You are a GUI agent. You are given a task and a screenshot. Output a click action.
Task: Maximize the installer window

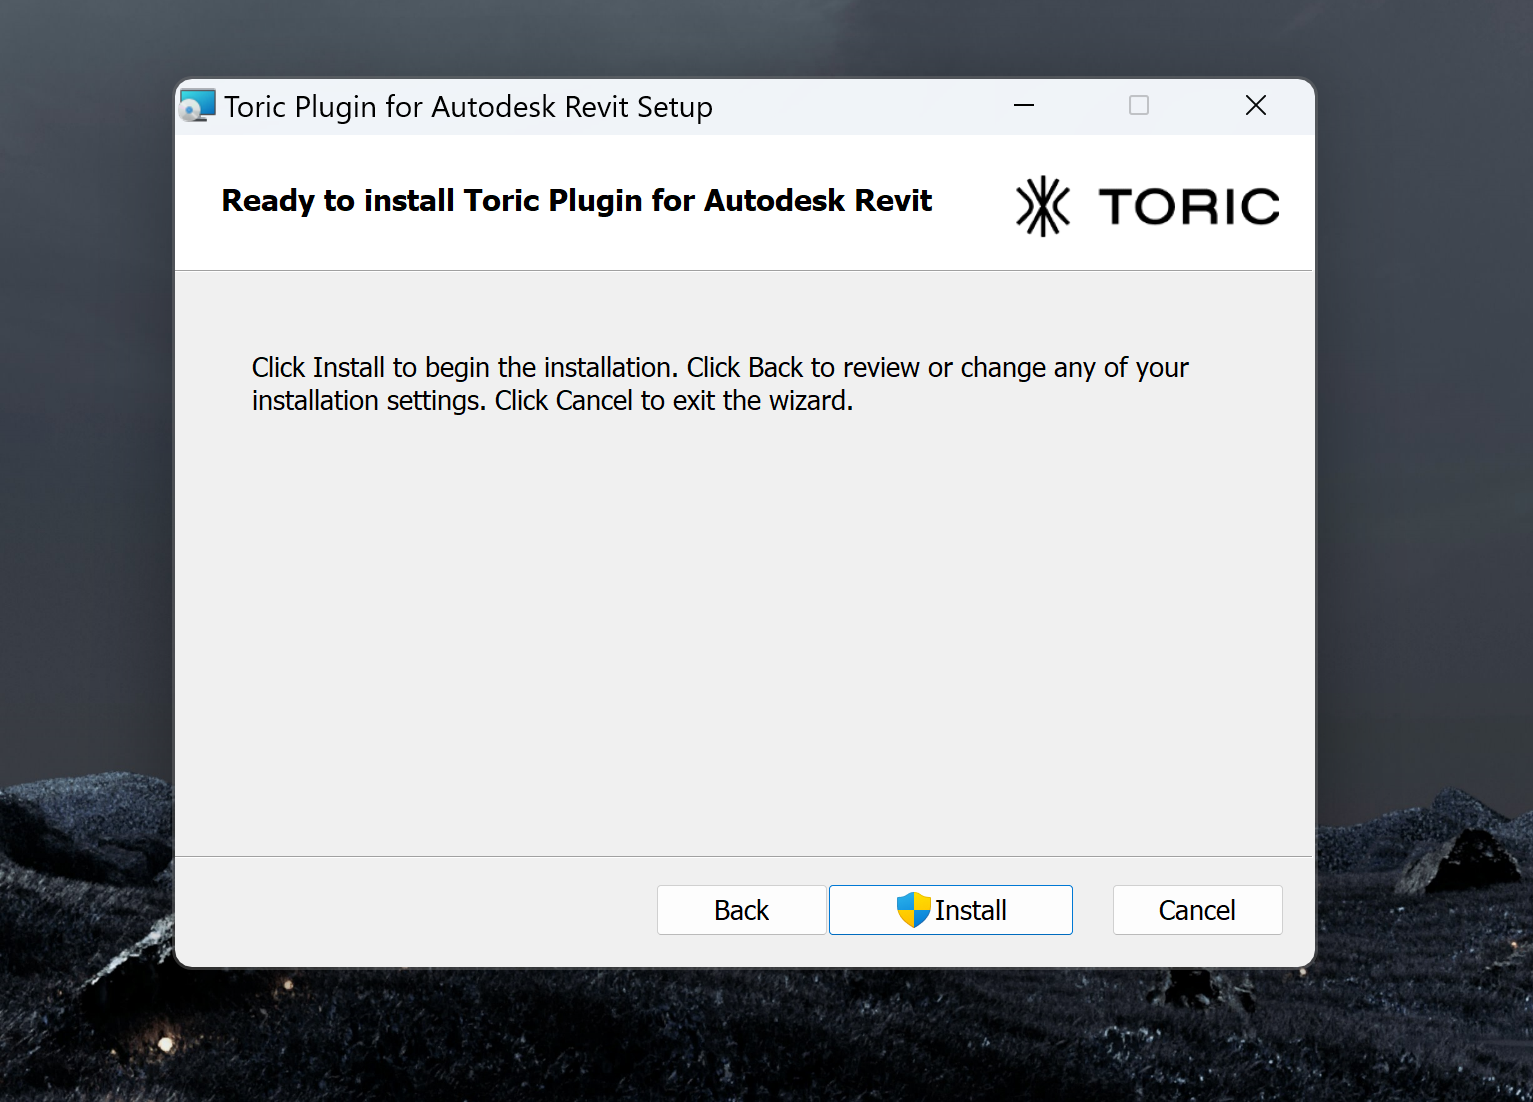point(1139,105)
